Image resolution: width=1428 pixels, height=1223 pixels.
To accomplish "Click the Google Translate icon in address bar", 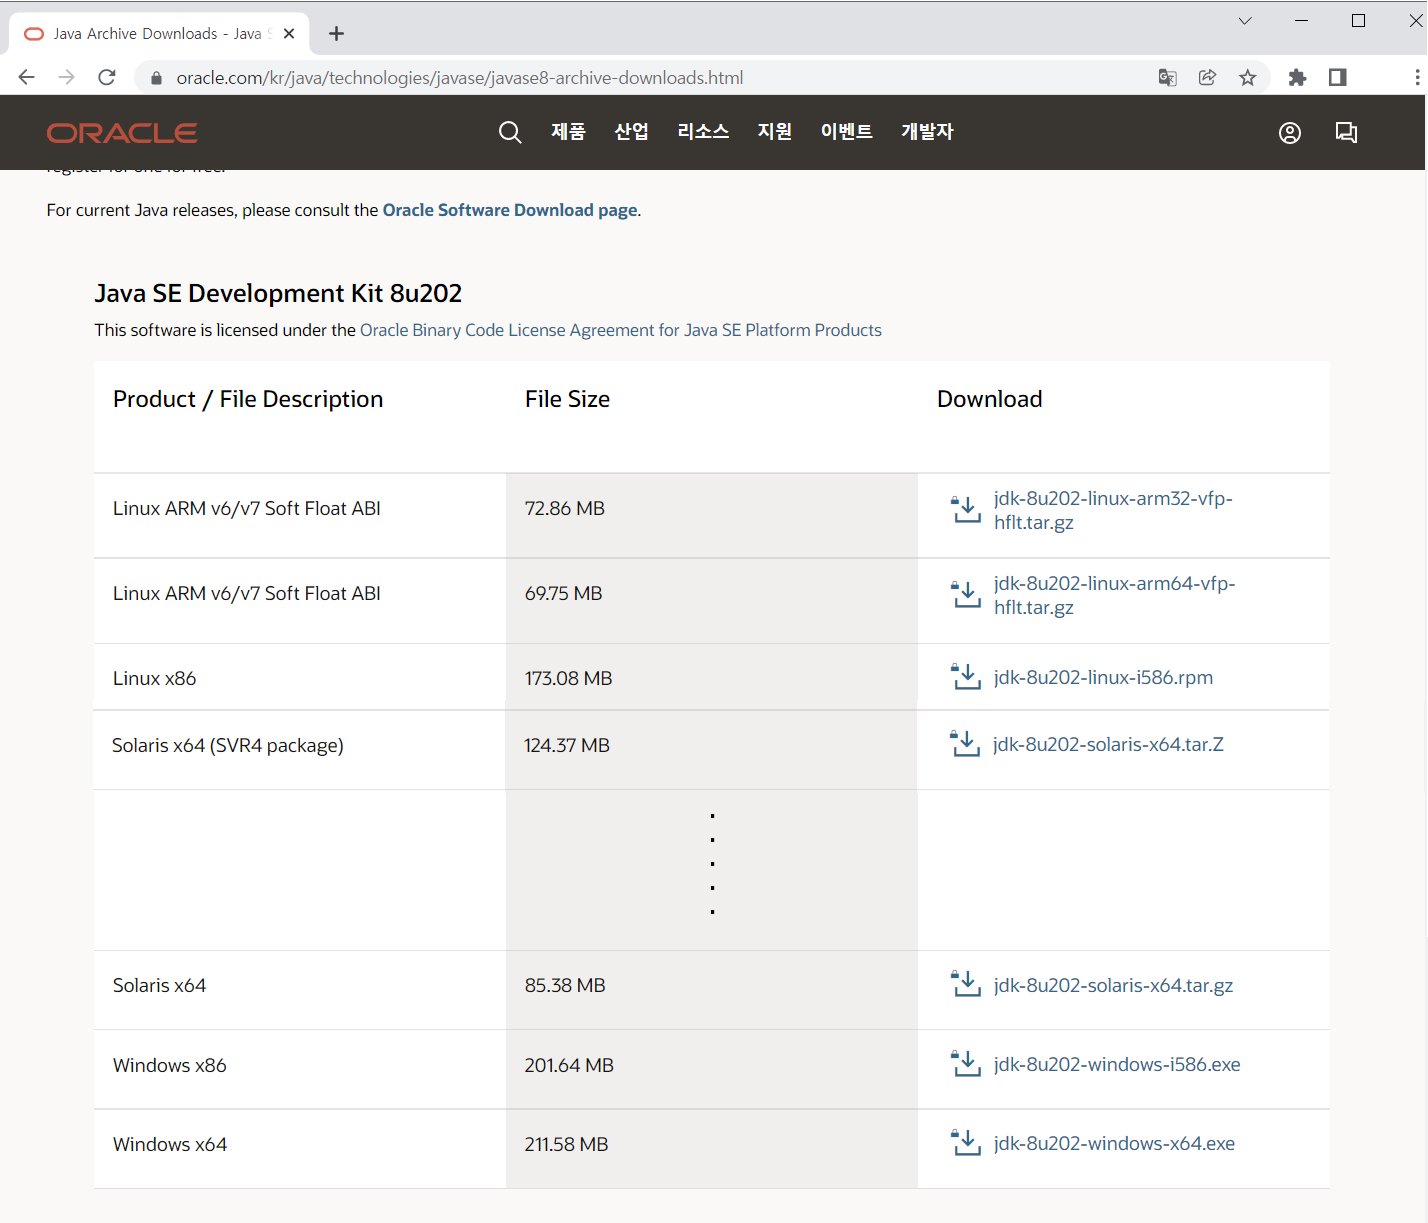I will 1167,77.
